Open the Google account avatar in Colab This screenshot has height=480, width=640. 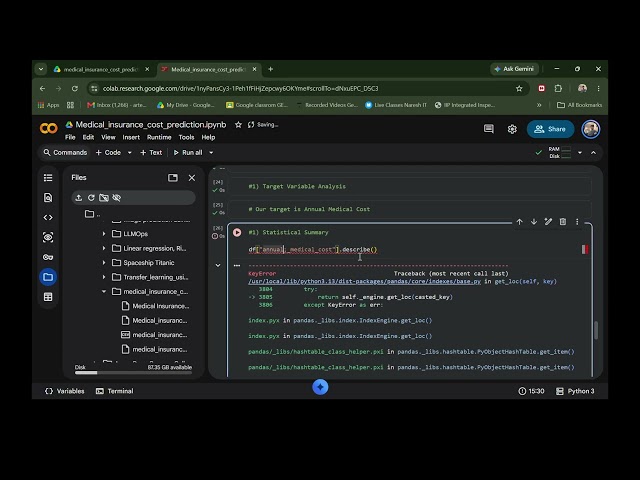coord(591,129)
